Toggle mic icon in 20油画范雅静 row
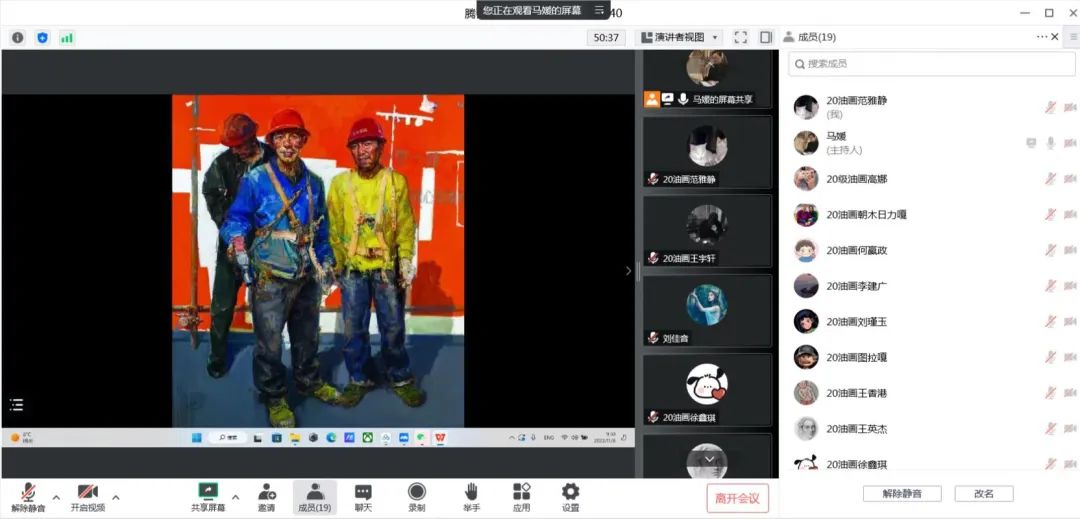 1050,107
